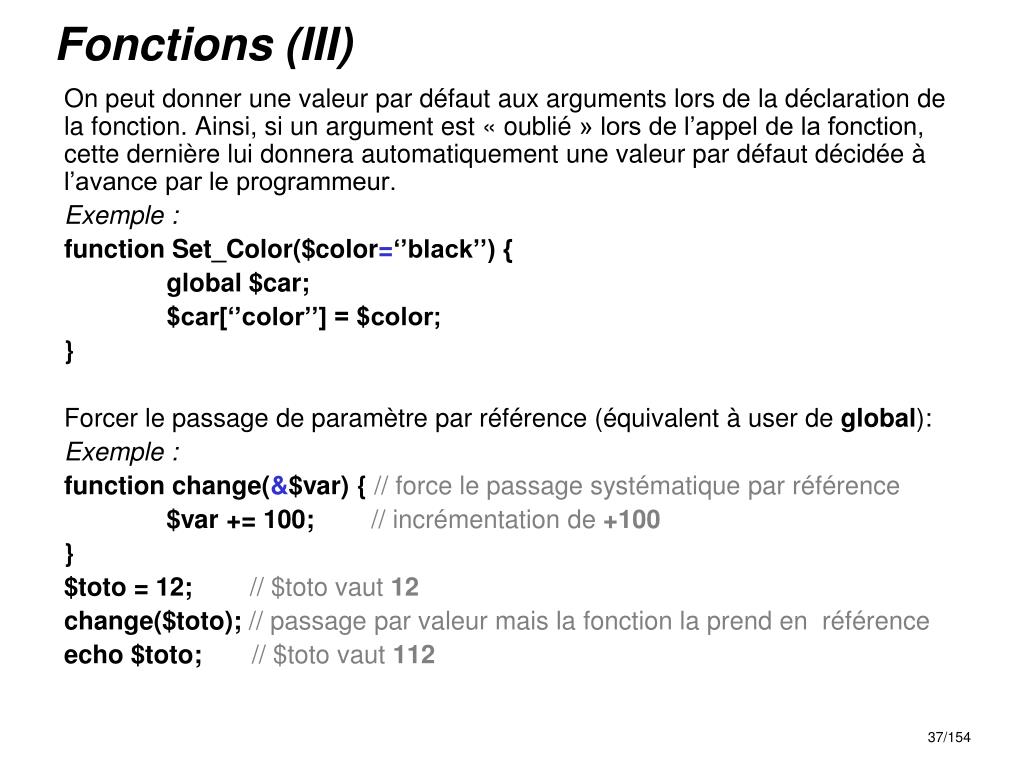This screenshot has height=768, width=1024.
Task: Click the slide title Fonctions (III)
Action: [206, 46]
